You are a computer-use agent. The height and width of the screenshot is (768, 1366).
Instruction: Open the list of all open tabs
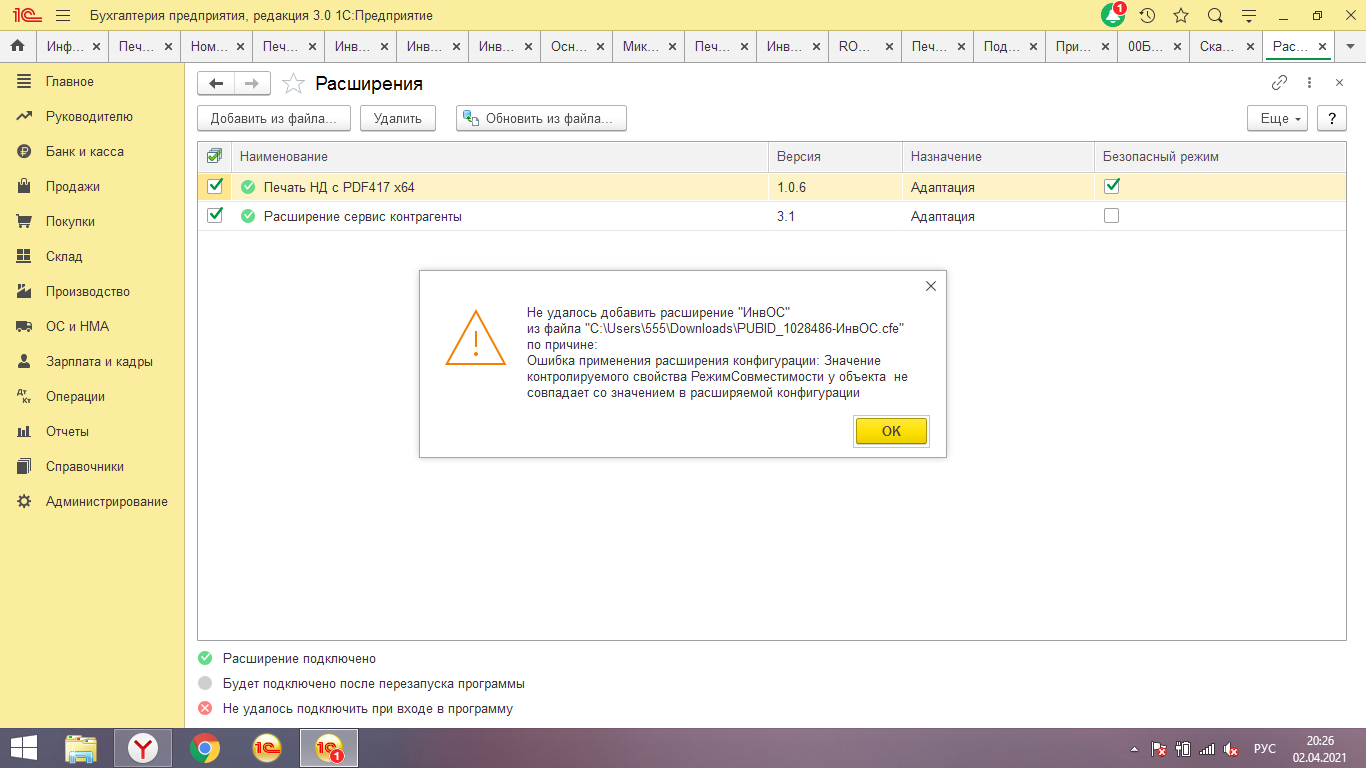coord(1351,47)
